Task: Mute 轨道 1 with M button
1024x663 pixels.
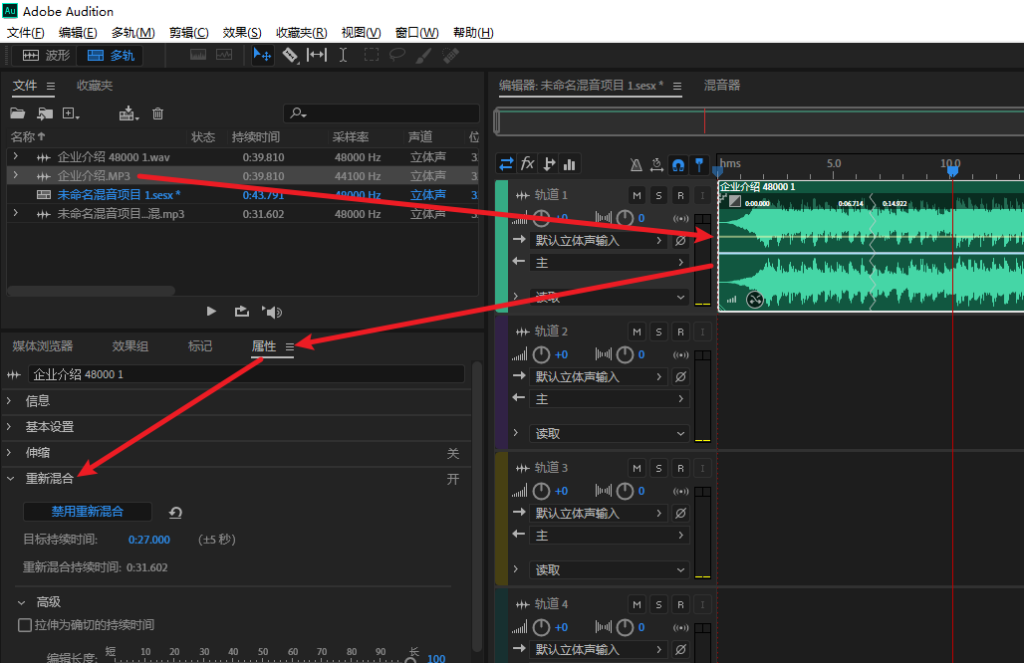Action: 637,195
